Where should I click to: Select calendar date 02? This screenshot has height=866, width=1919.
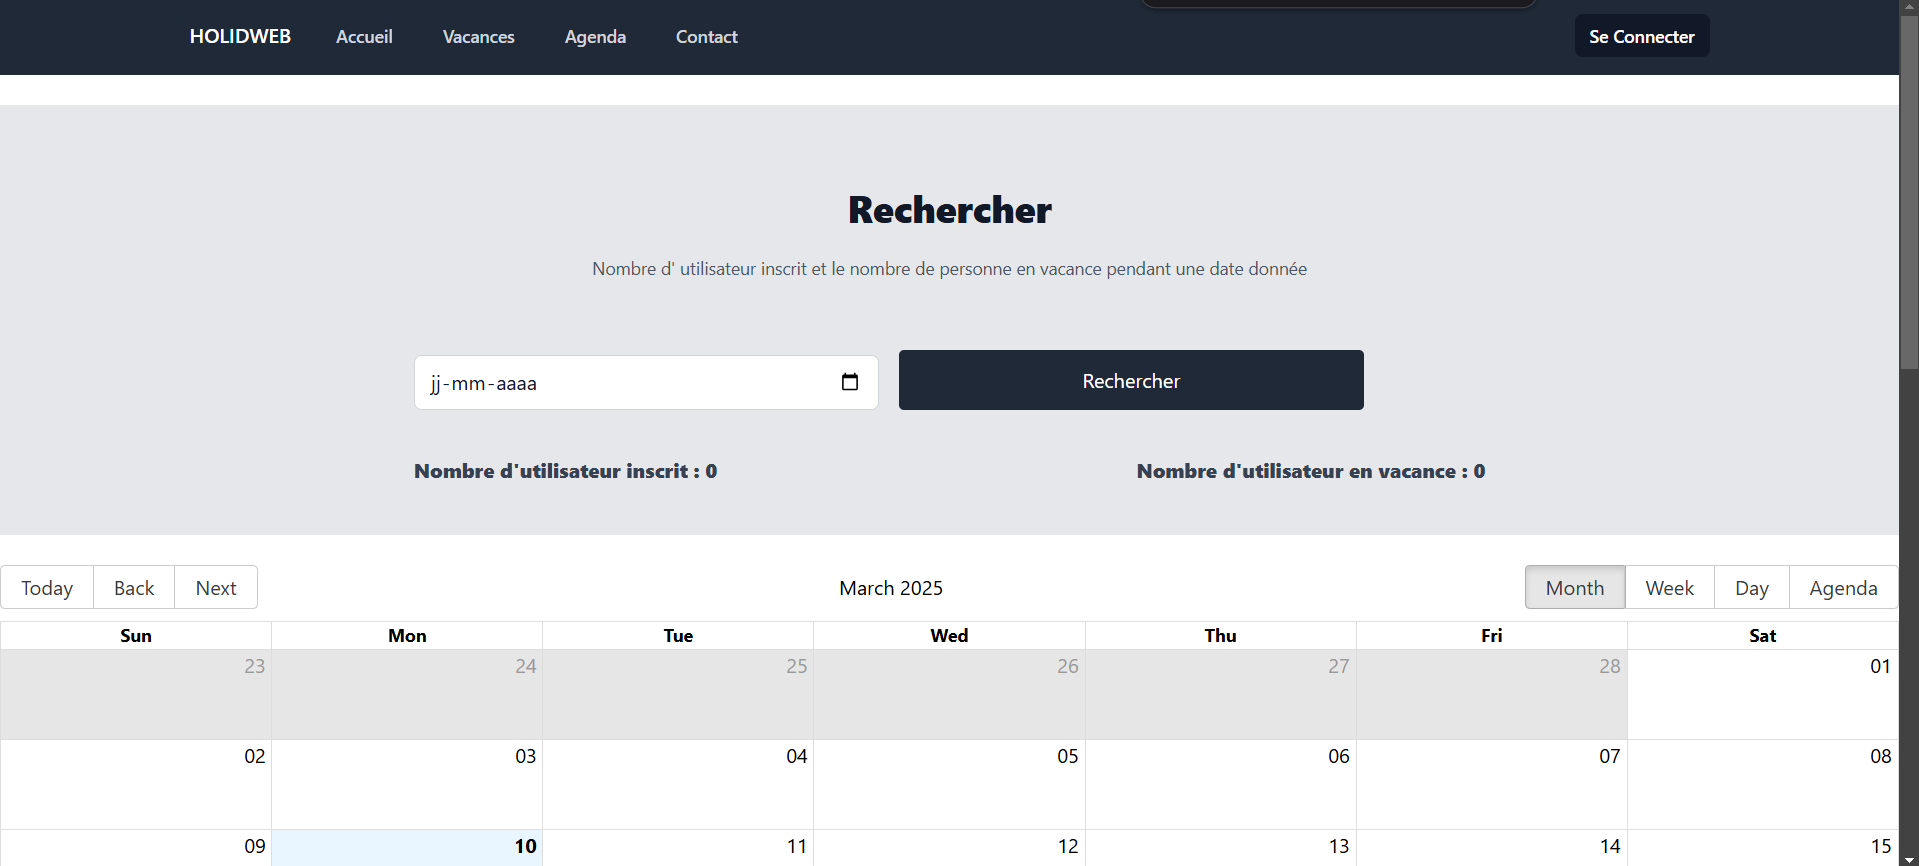[255, 756]
